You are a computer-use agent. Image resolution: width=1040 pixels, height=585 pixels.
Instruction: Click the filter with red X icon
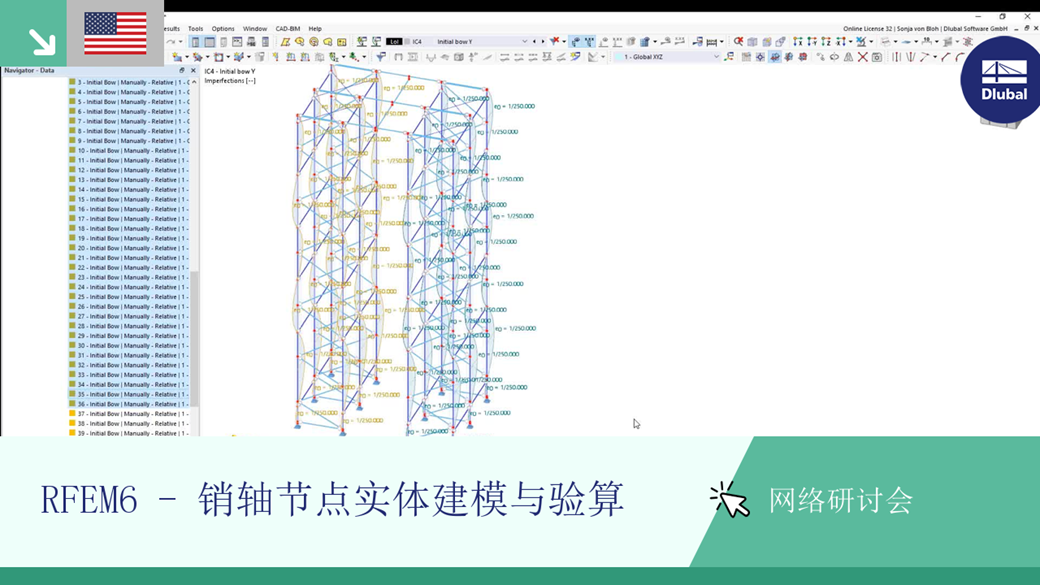click(x=554, y=41)
